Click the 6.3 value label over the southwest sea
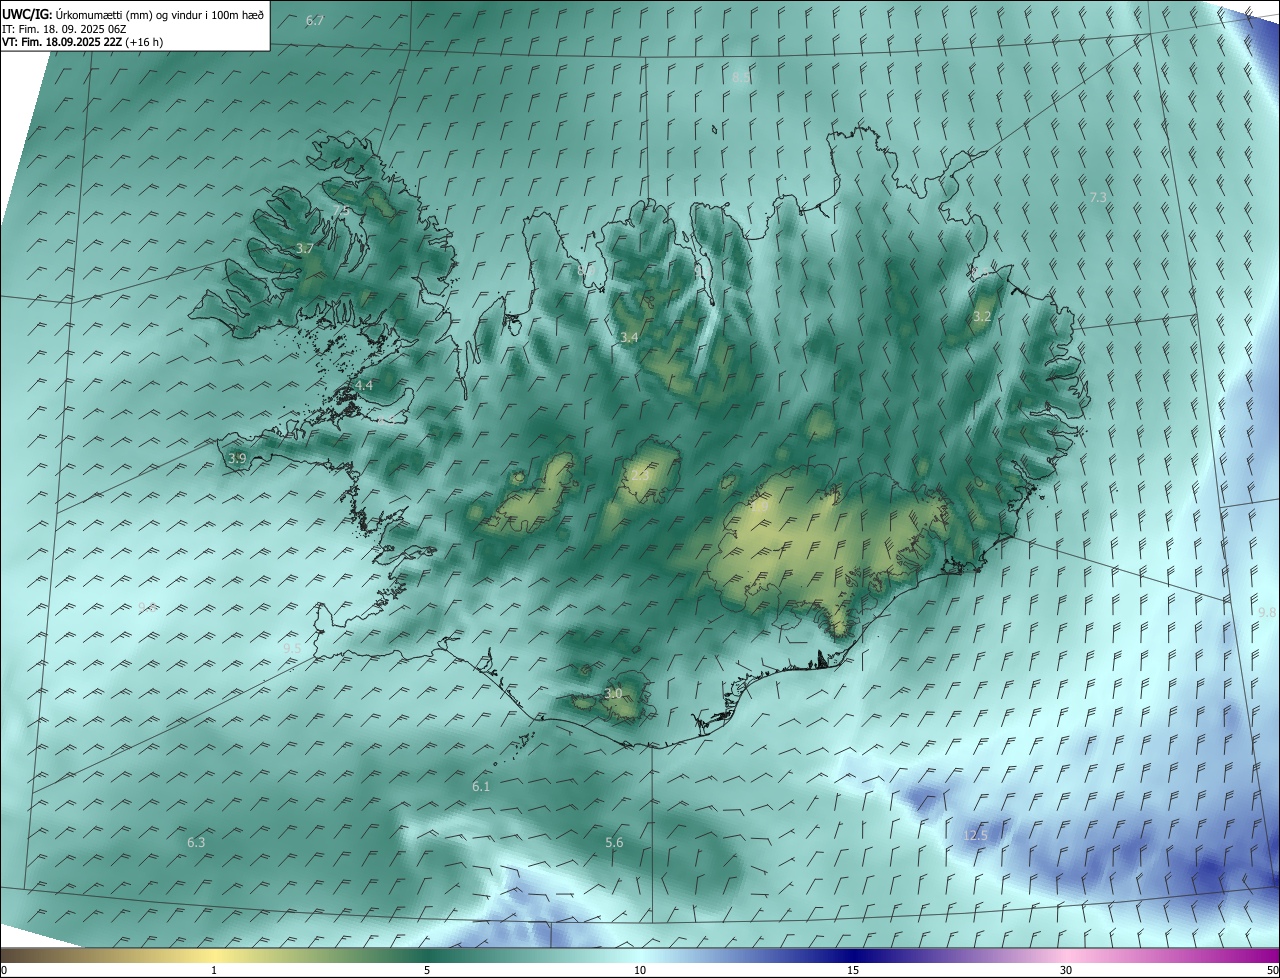The height and width of the screenshot is (978, 1280). tap(196, 843)
